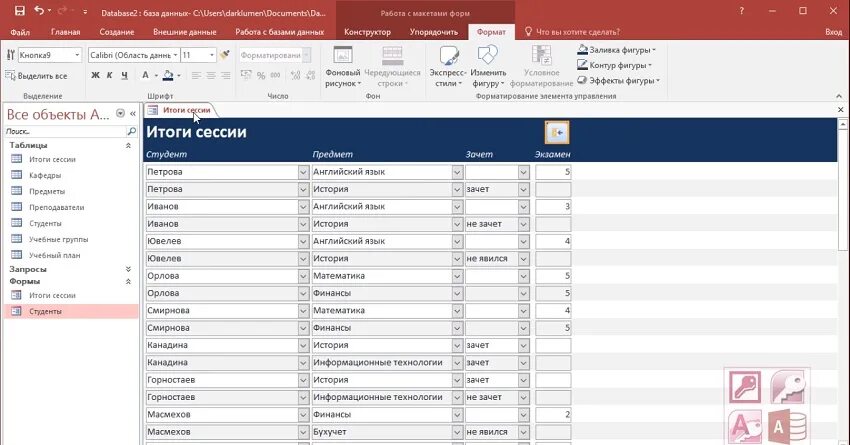Screen dimensions: 850x445
Task: Collapse the navigation pane with double chevron
Action: 133,114
